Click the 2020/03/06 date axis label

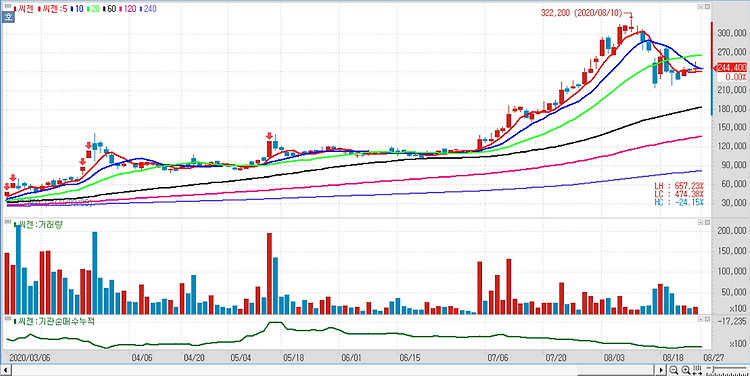[x=30, y=357]
